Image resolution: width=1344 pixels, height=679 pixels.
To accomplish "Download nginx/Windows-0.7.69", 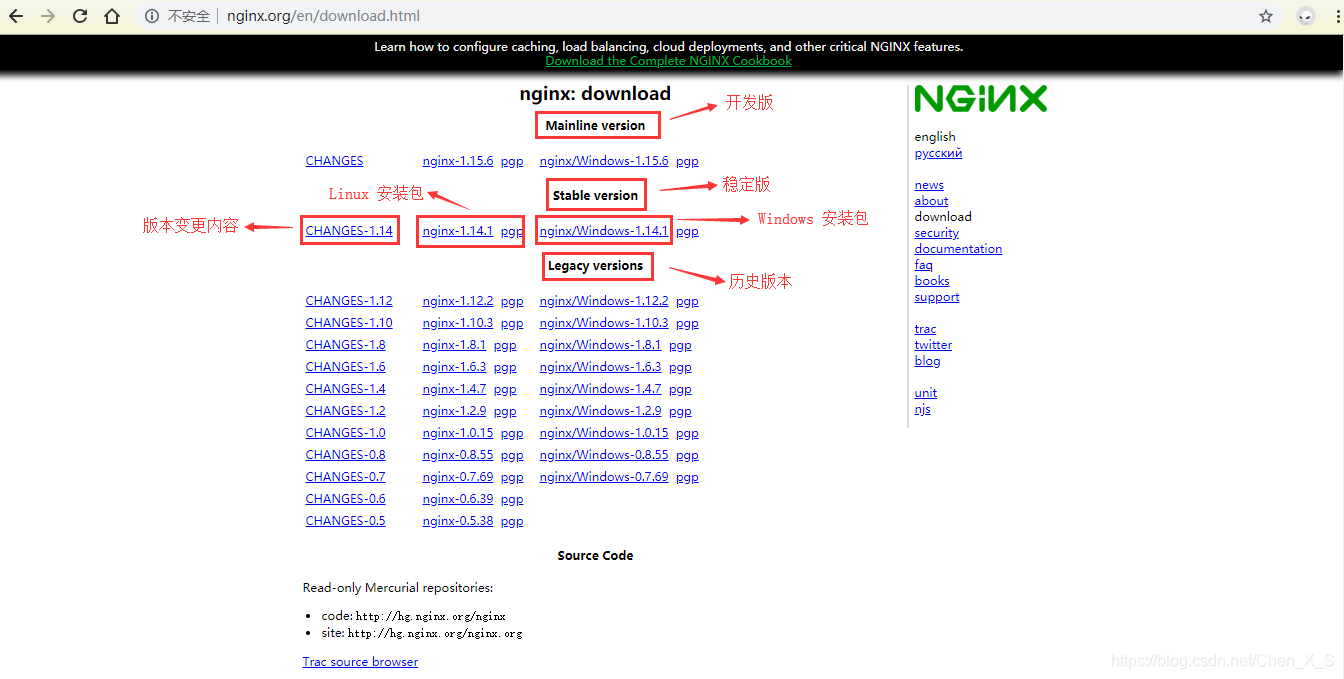I will tap(604, 477).
